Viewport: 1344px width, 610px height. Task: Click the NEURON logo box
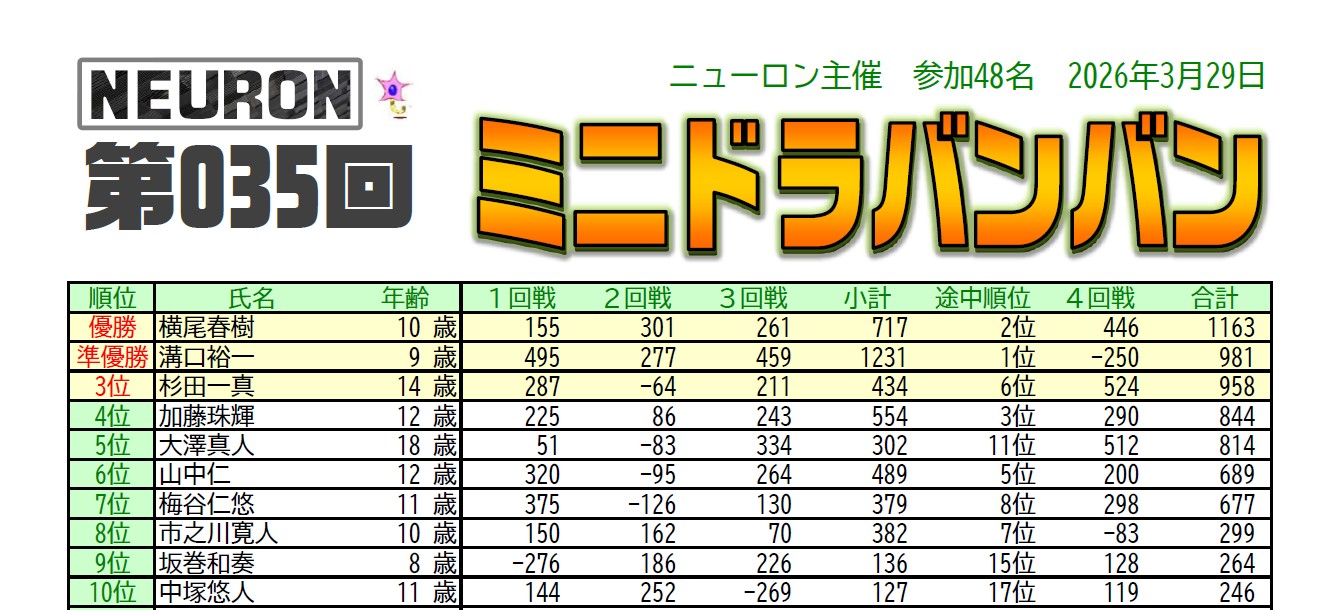click(220, 93)
